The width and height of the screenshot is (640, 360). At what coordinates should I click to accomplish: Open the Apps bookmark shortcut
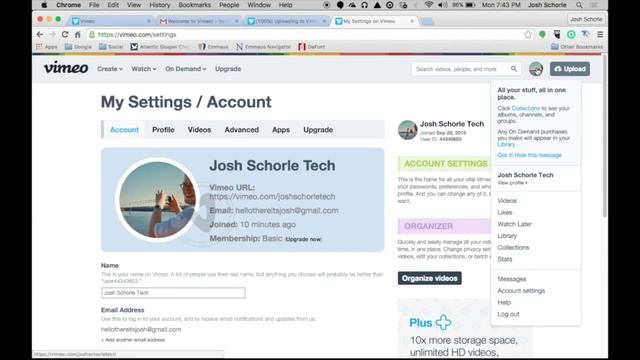[x=47, y=47]
